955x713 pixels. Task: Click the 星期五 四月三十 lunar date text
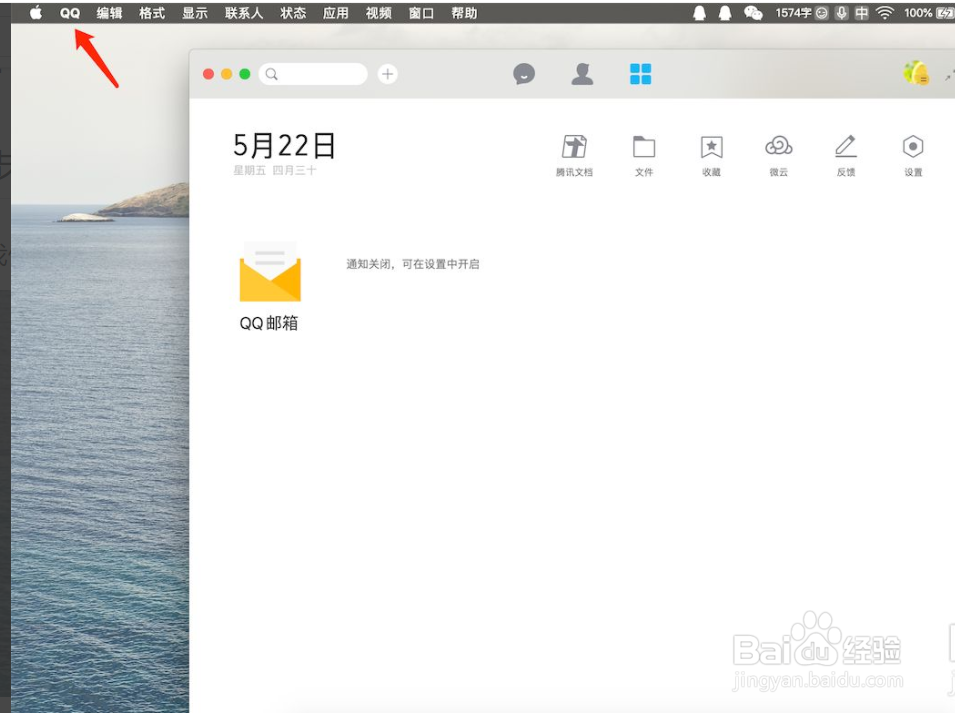pos(275,170)
